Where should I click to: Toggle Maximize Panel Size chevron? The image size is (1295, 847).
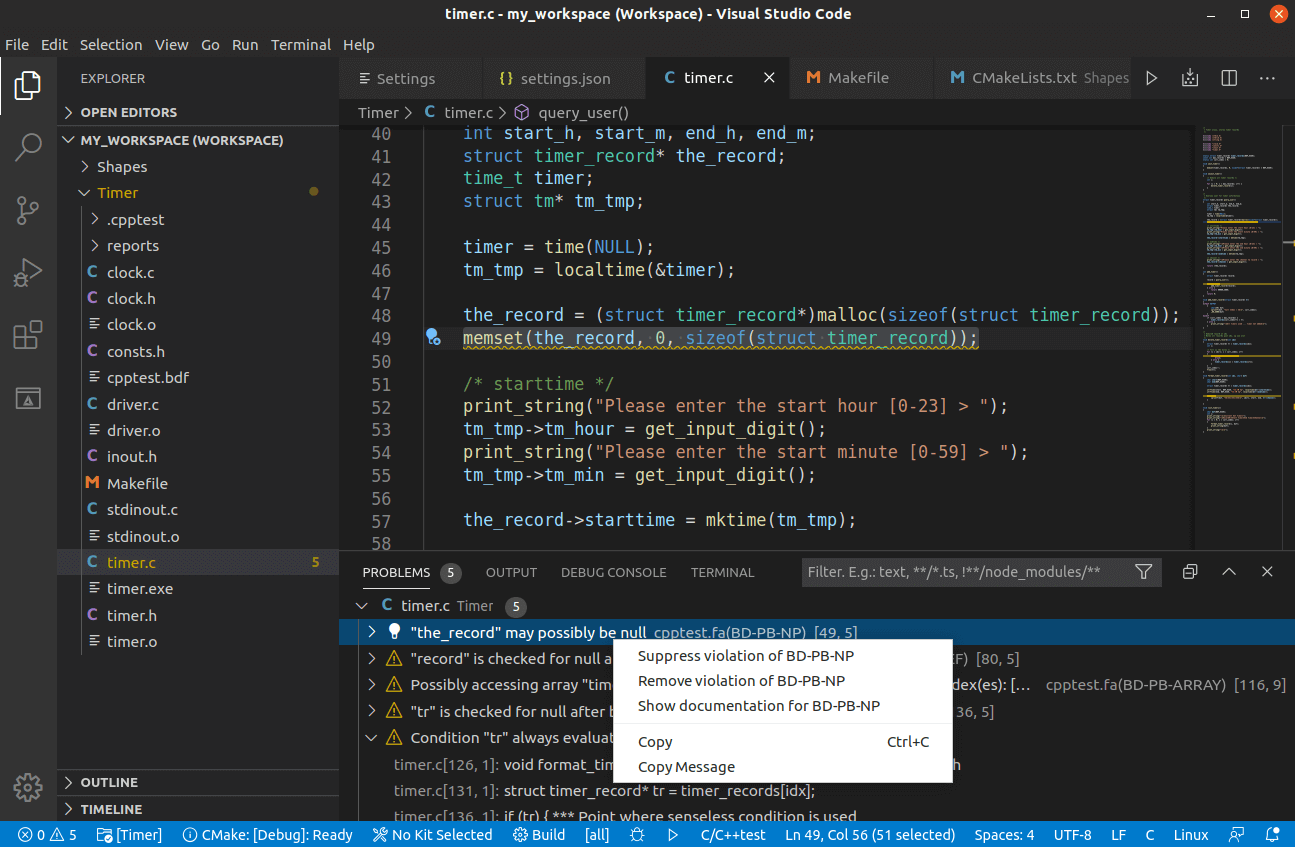coord(1228,571)
